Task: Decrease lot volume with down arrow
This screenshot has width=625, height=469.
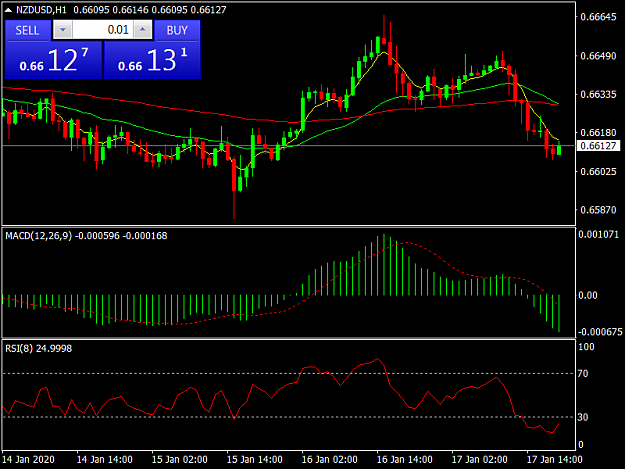Action: point(63,30)
